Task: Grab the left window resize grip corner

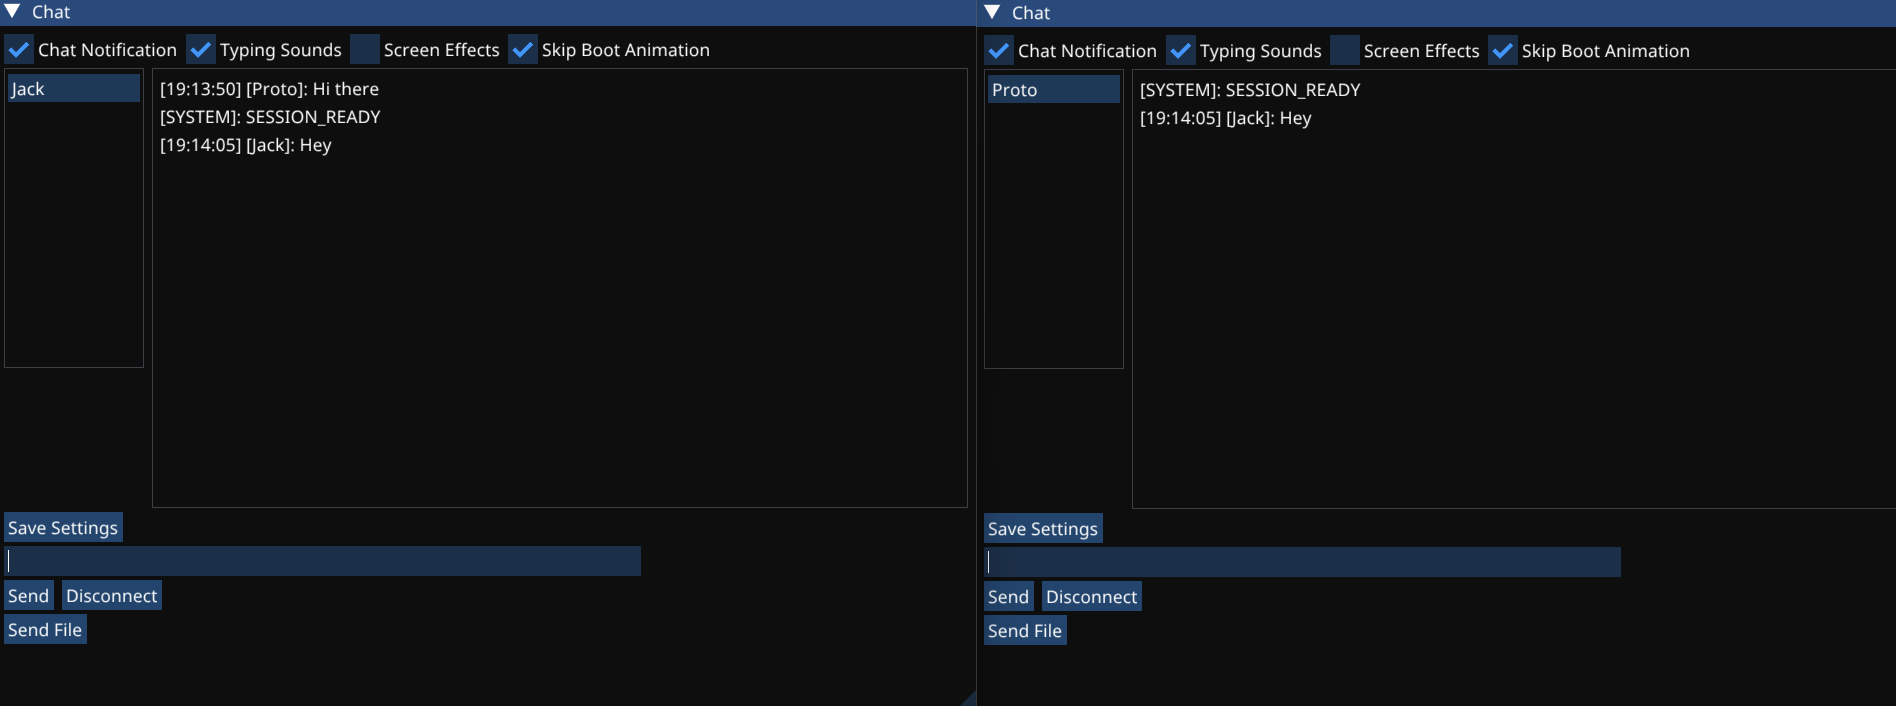Action: pyautogui.click(x=969, y=699)
